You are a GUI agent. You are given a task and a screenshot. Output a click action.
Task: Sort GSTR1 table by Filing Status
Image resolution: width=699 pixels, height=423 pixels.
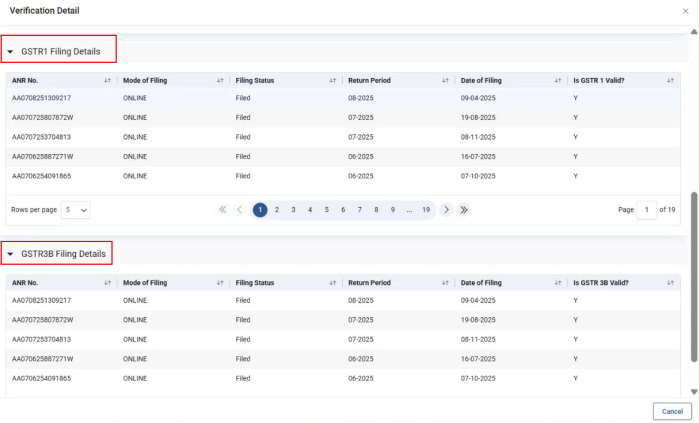(332, 79)
